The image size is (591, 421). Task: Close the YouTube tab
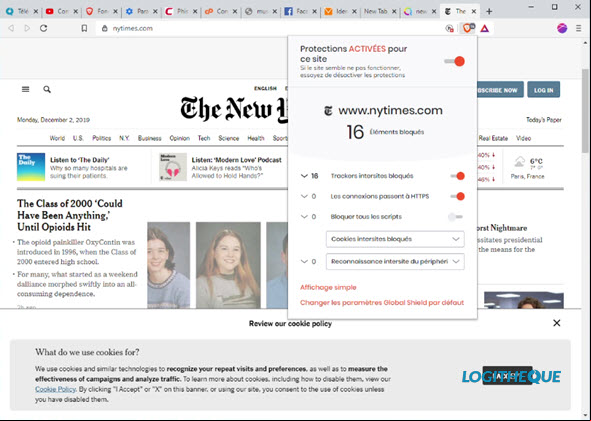pyautogui.click(x=75, y=11)
